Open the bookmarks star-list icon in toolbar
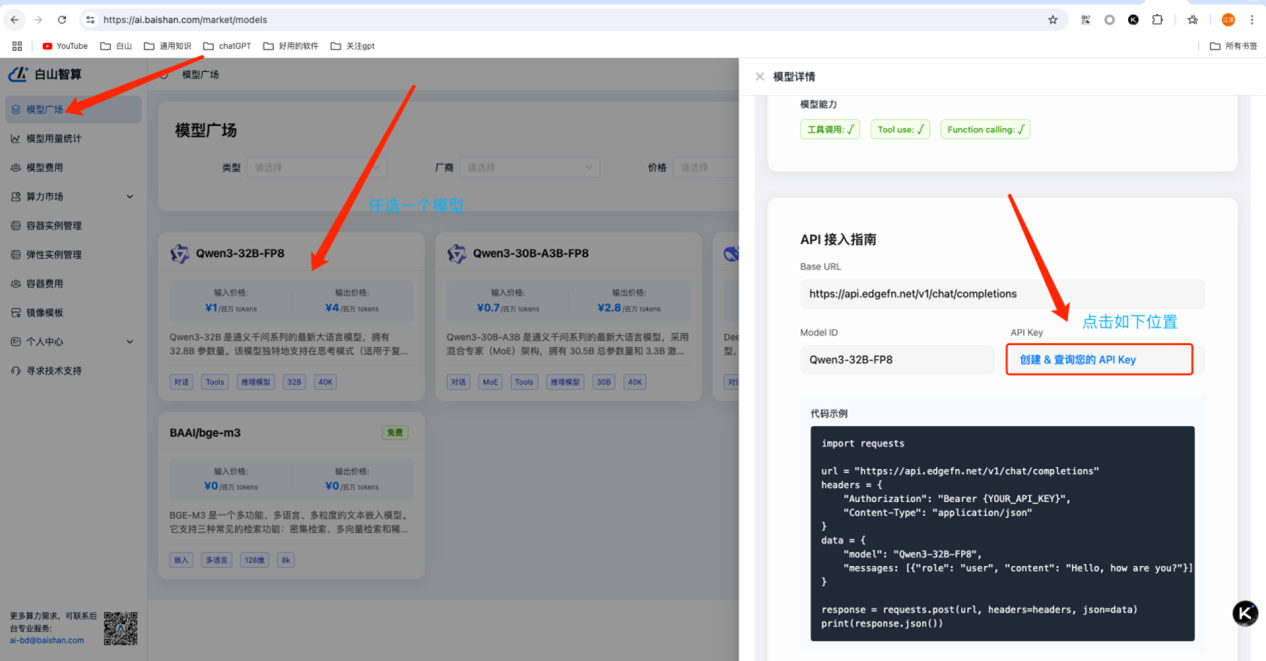The height and width of the screenshot is (661, 1266). 1193,20
